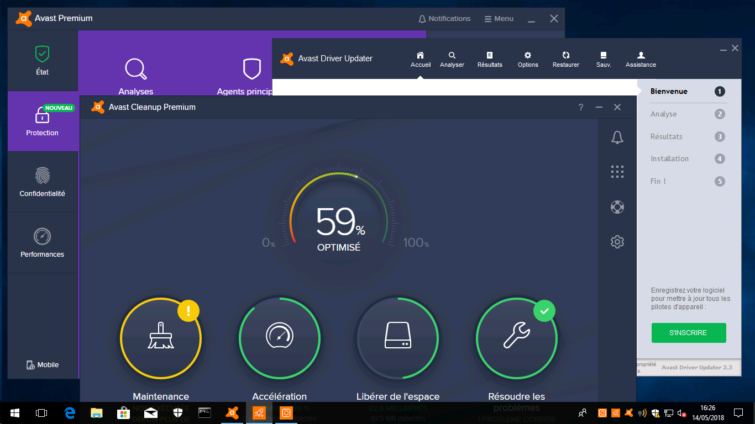
Task: Open the all functions grid icon in Cleanup Premium
Action: click(x=617, y=172)
